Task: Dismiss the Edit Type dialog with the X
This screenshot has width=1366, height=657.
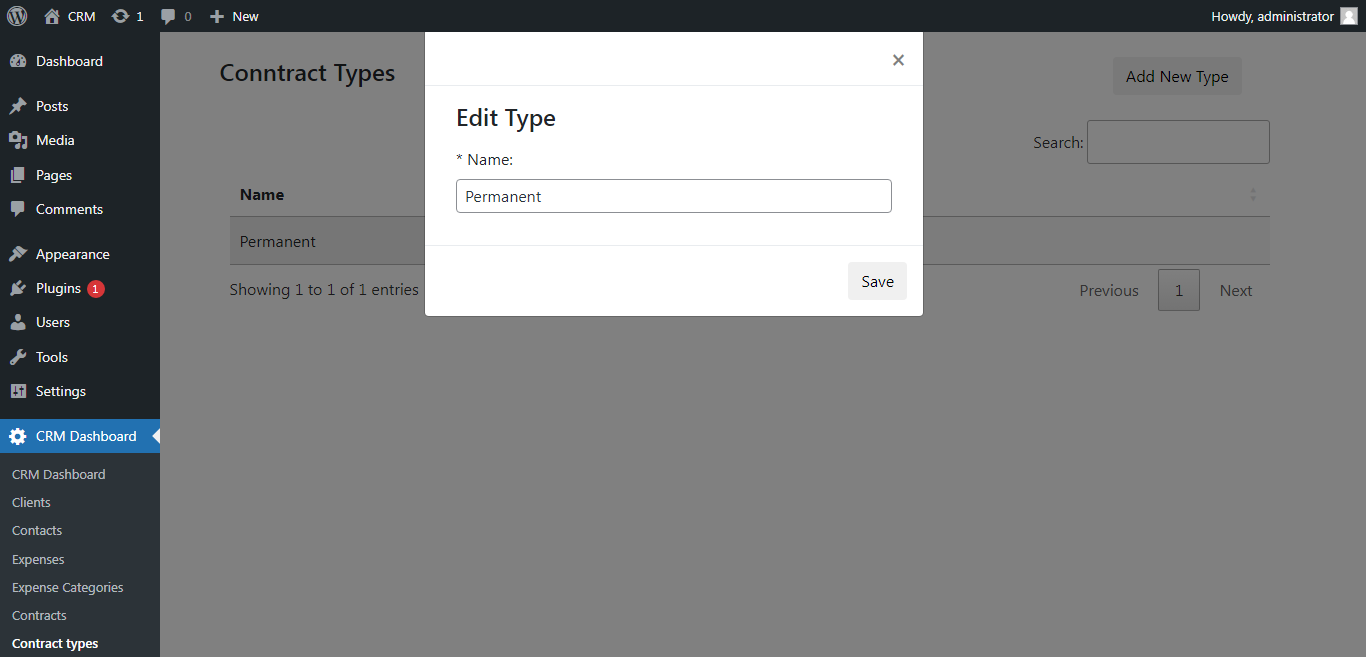Action: click(898, 59)
